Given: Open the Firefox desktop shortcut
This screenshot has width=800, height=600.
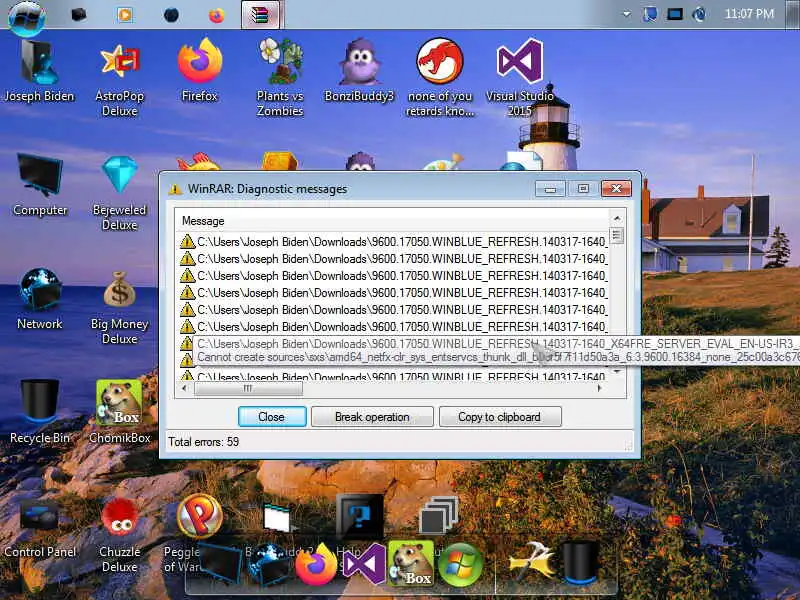Looking at the screenshot, I should point(199,70).
